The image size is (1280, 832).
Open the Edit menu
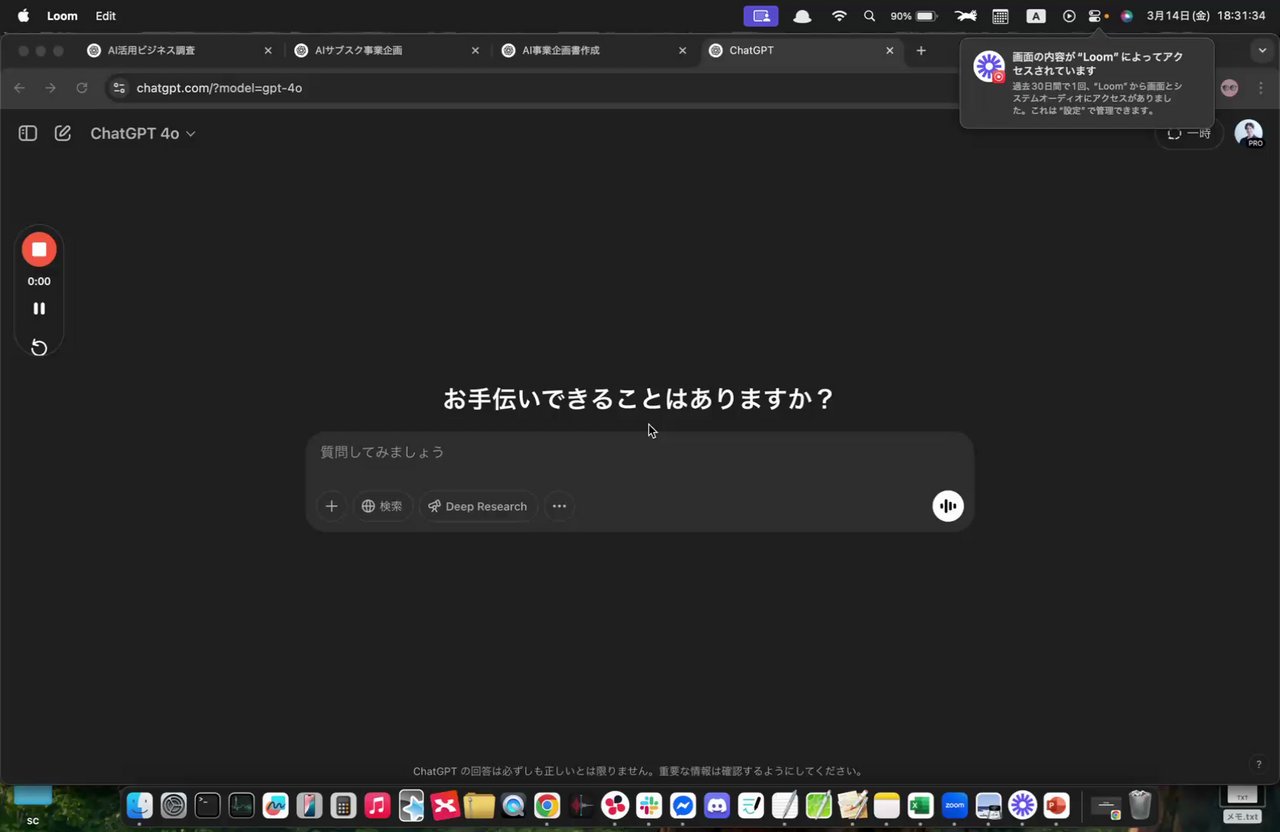(x=106, y=16)
